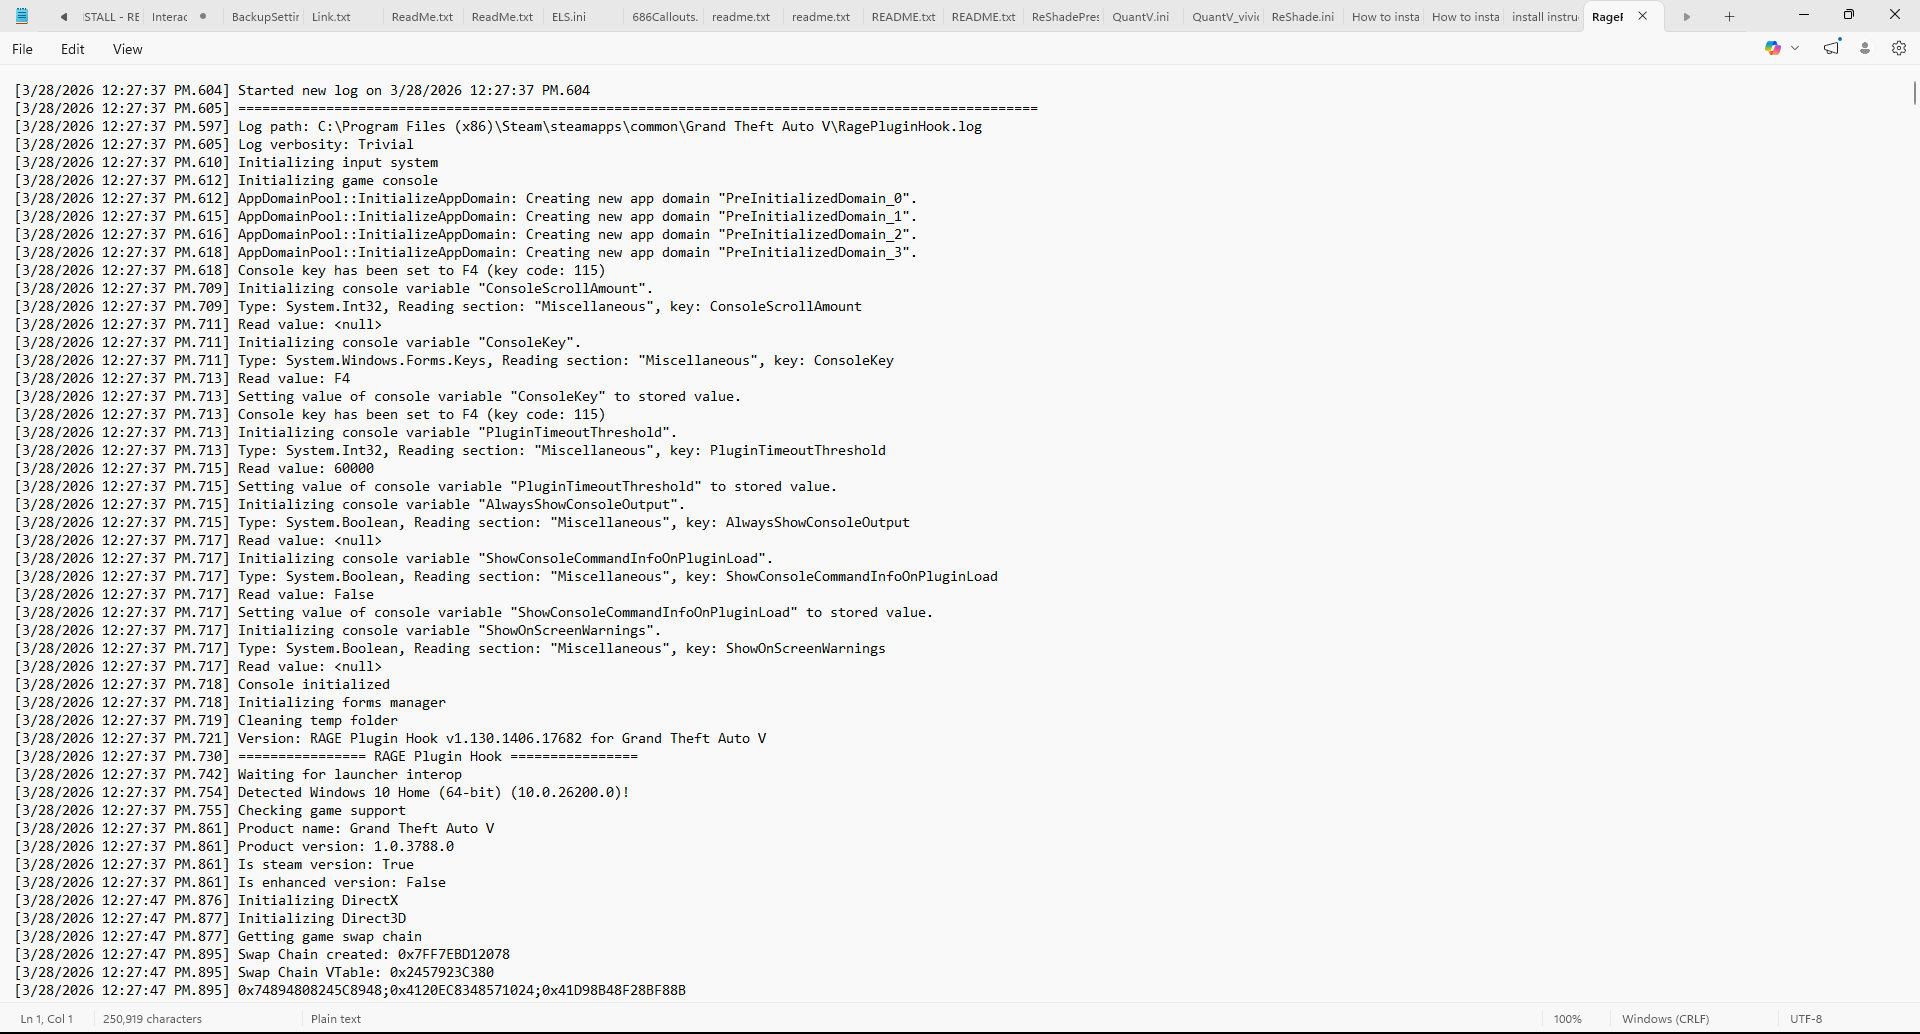The height and width of the screenshot is (1034, 1920).
Task: Click 'Read value: F4' line
Action: tap(182, 378)
